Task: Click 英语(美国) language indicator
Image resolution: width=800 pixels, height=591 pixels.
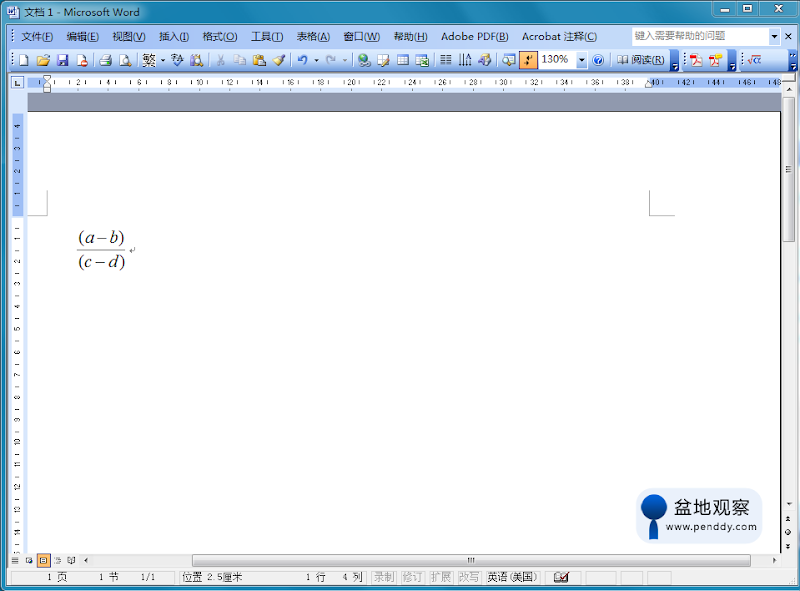Action: [x=512, y=577]
